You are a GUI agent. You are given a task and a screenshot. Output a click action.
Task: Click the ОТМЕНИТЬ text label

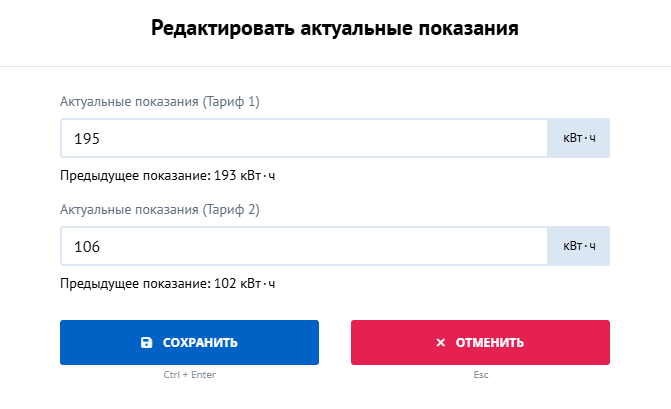click(490, 343)
